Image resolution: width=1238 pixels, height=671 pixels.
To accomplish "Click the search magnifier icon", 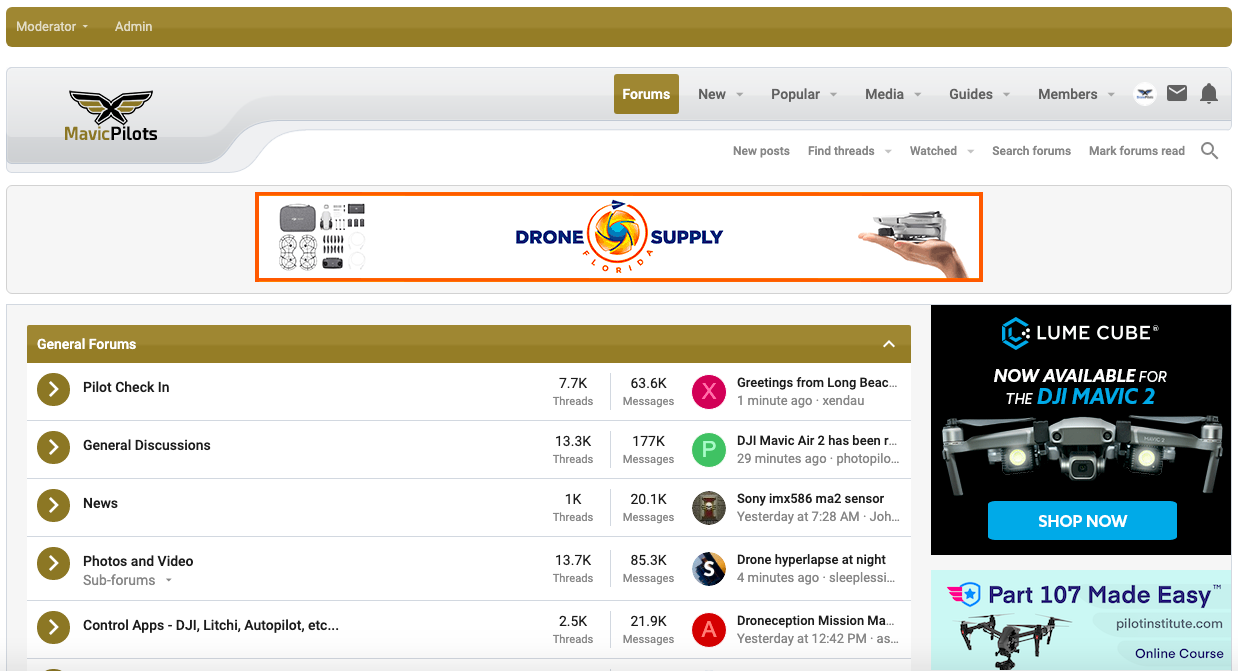I will click(1209, 151).
